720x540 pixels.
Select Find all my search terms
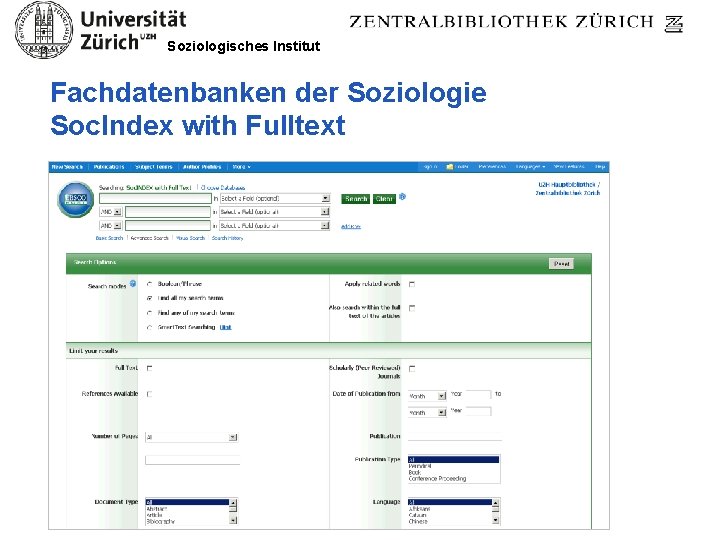click(149, 298)
